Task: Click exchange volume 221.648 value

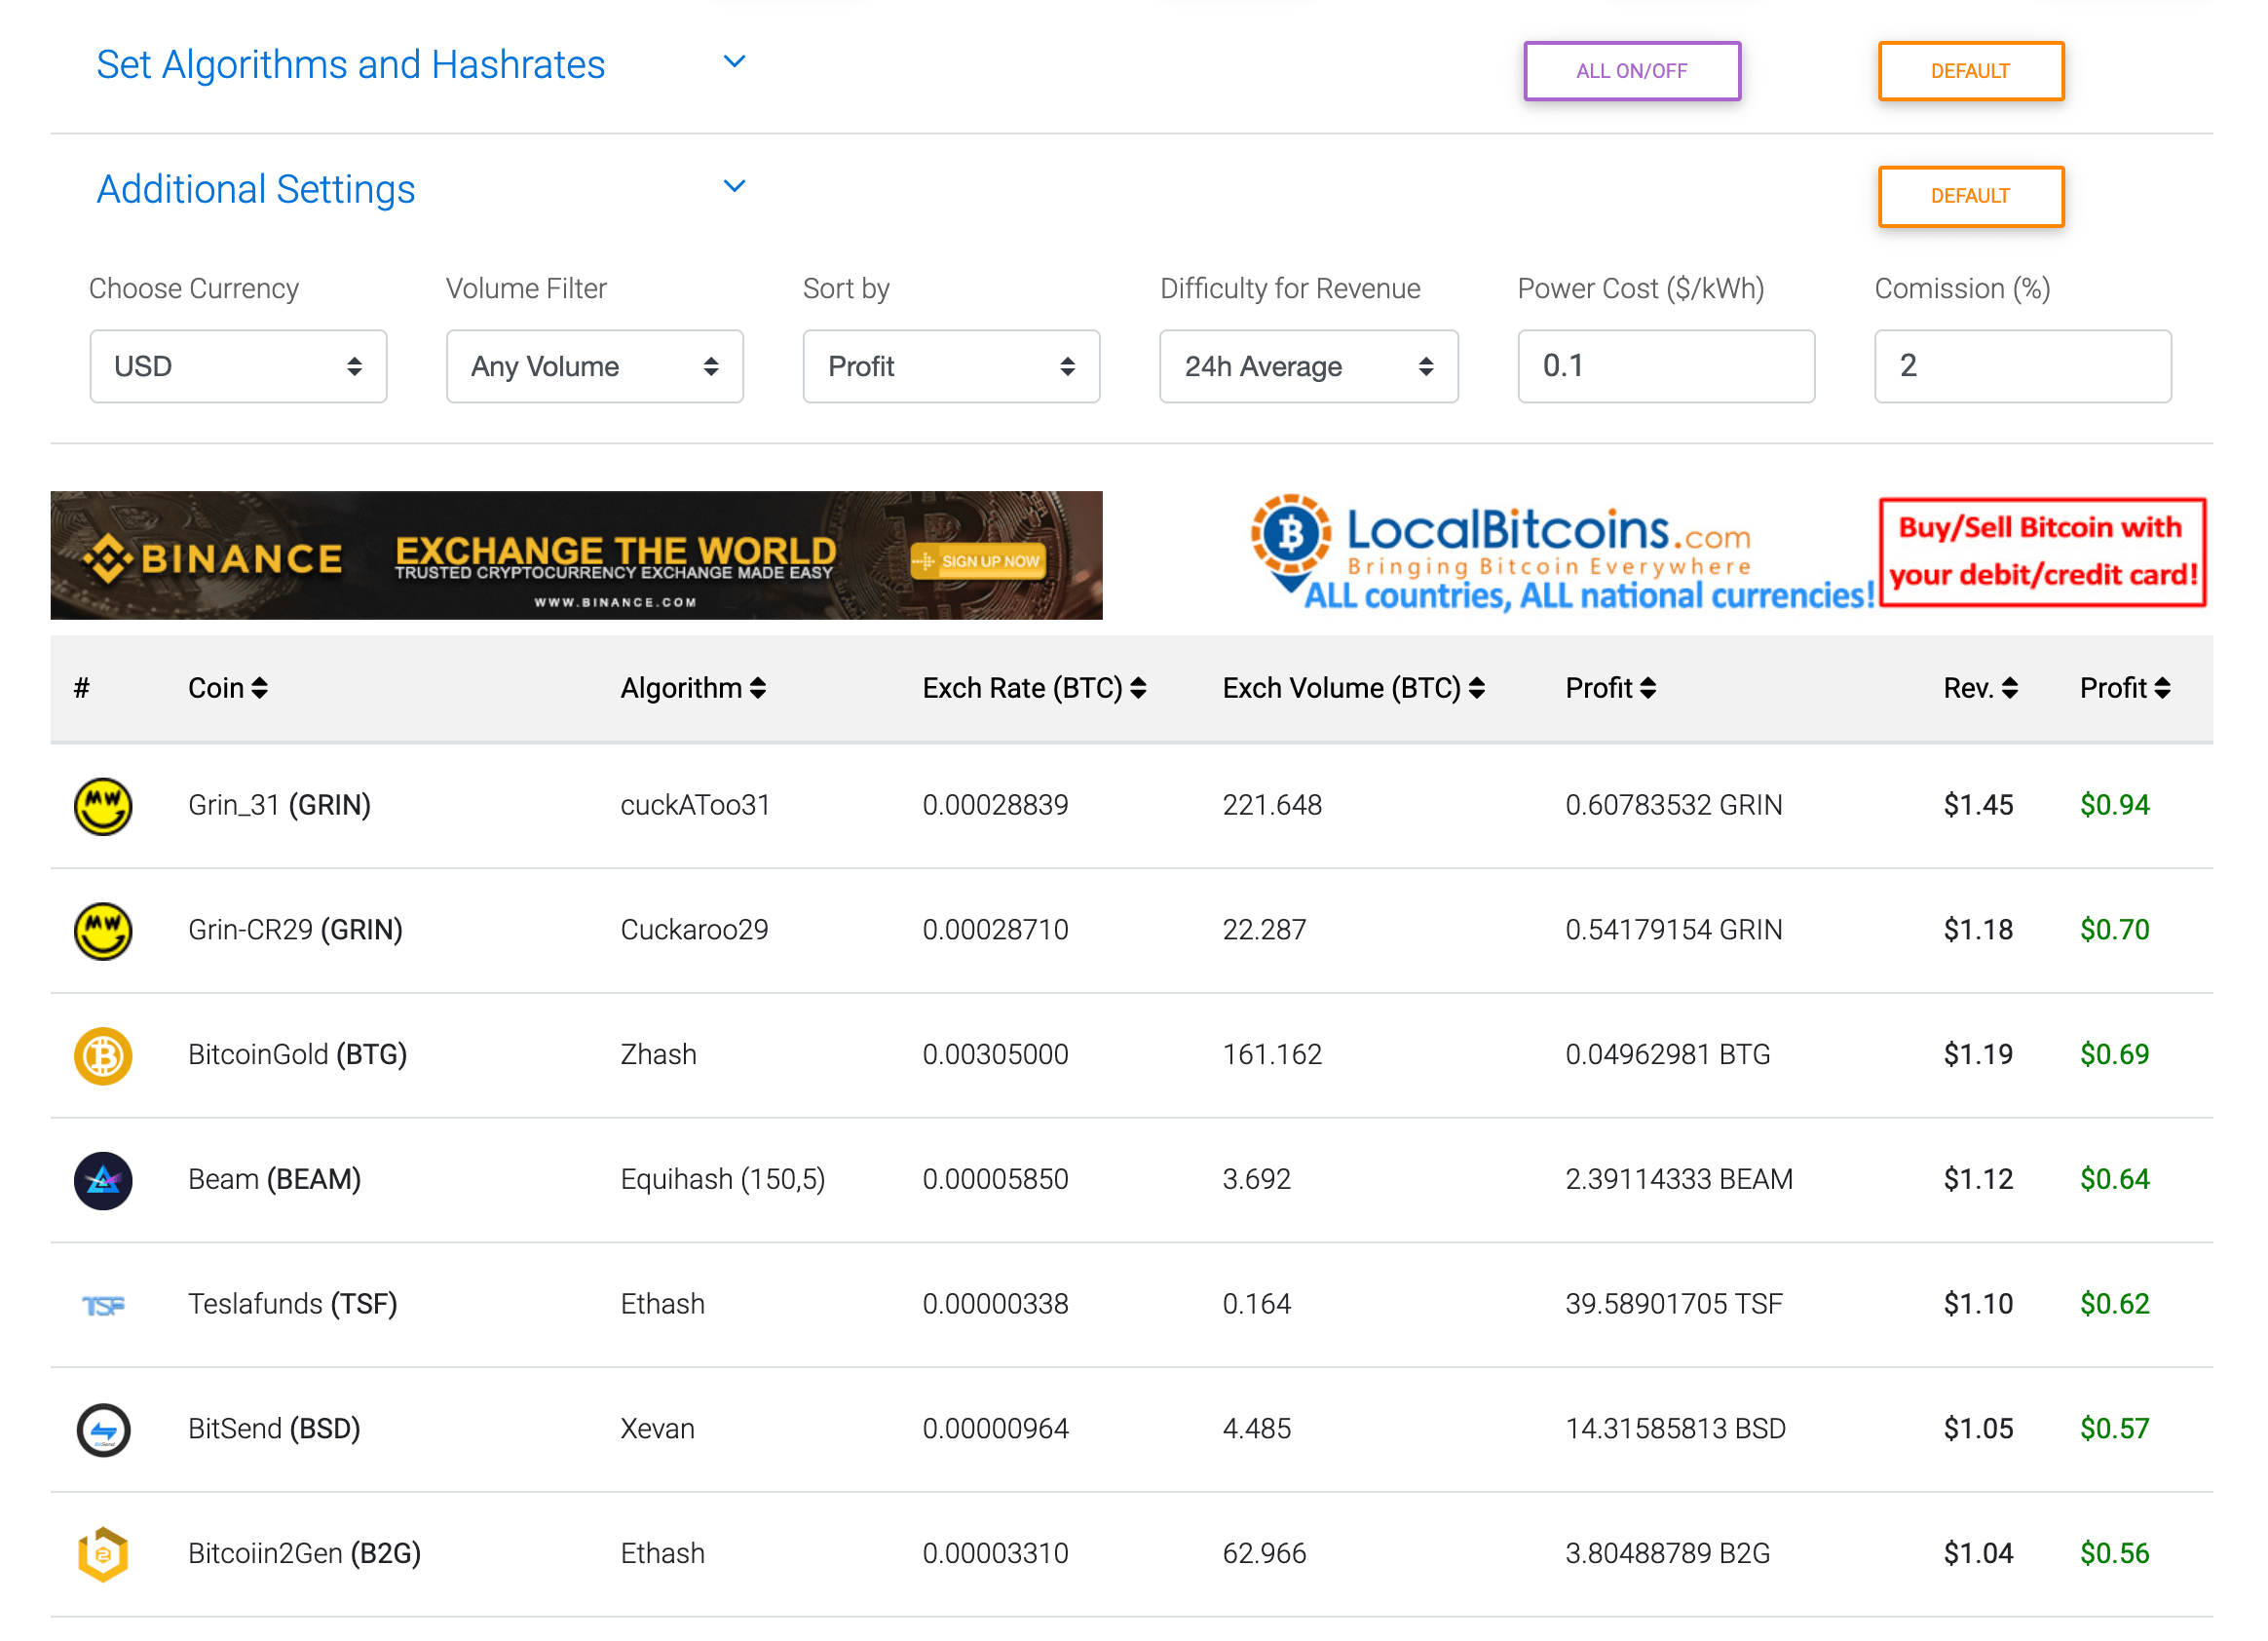Action: tap(1273, 806)
